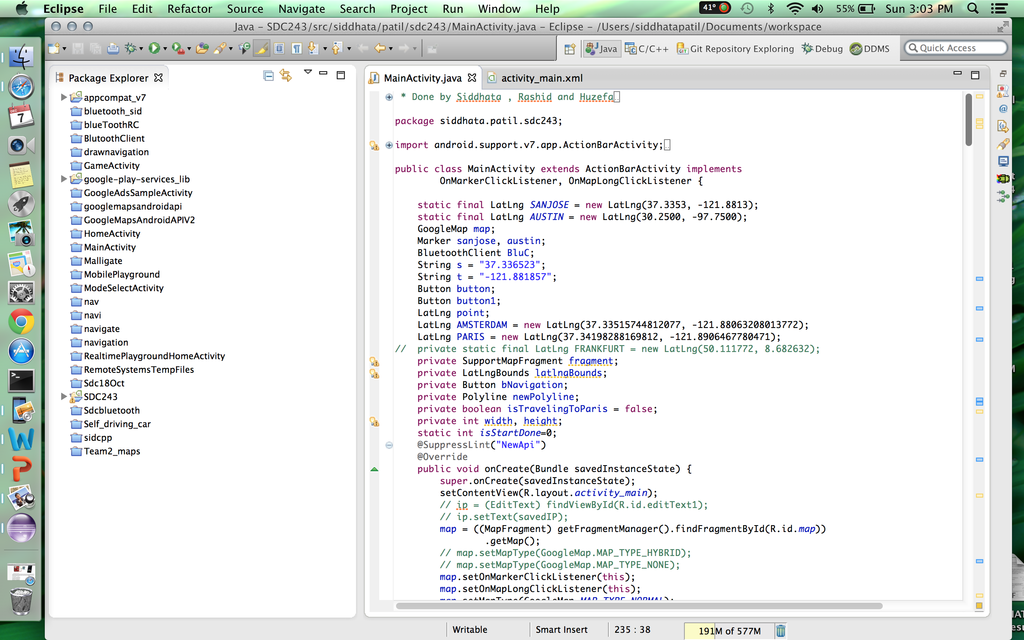Click the heap status 191M of 577M
Viewport: 1024px width, 640px height.
point(729,631)
